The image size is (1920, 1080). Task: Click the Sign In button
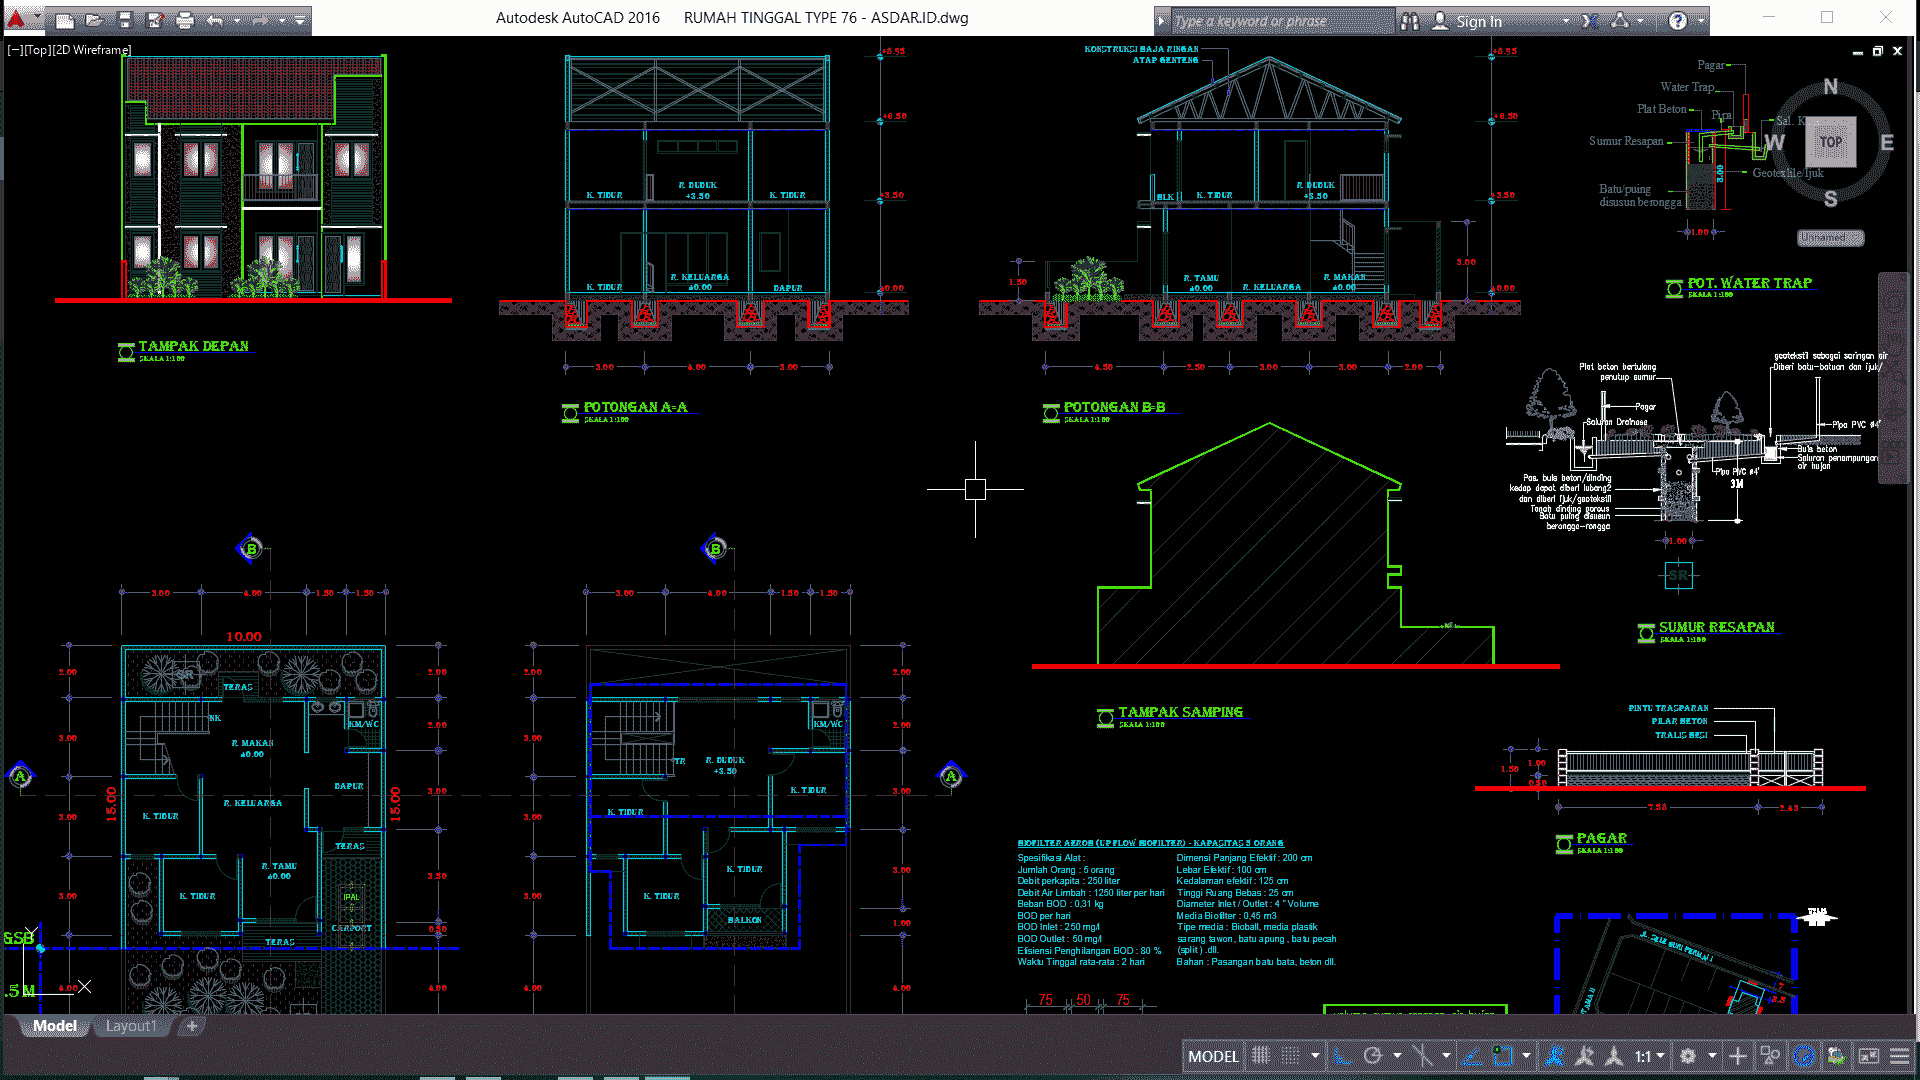tap(1478, 21)
